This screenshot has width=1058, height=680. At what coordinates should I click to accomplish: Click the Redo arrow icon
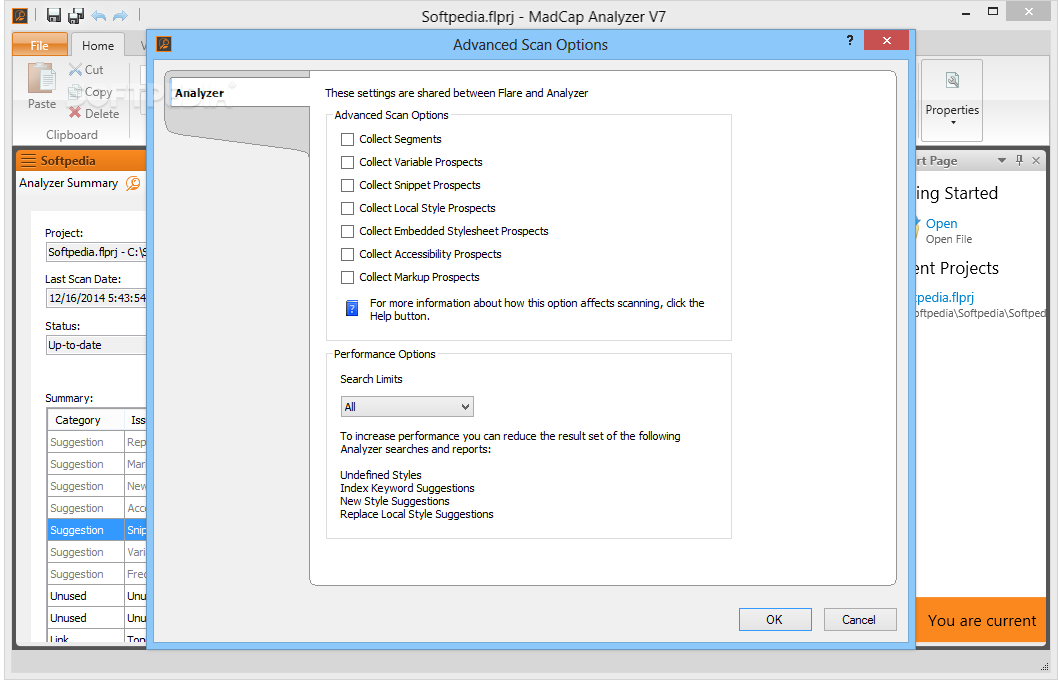120,16
